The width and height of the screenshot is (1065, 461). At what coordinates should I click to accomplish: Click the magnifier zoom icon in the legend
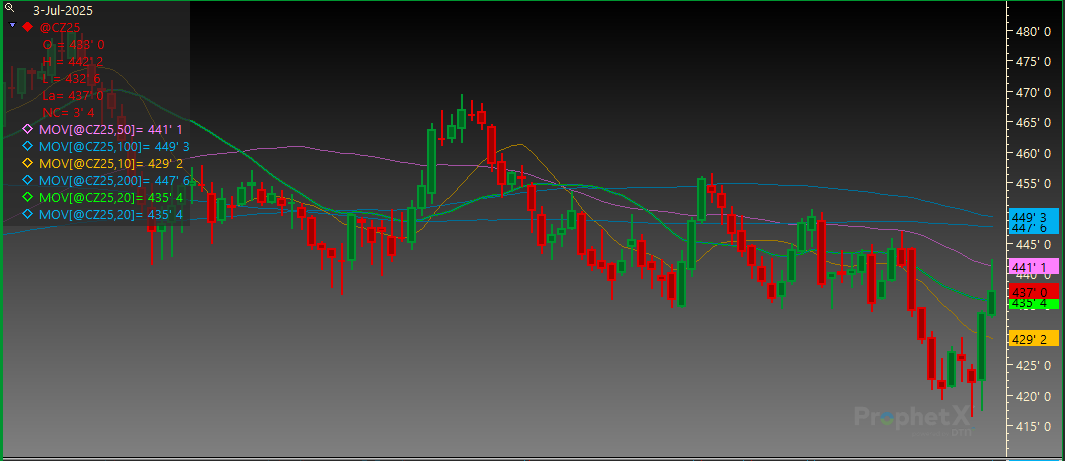9,9
